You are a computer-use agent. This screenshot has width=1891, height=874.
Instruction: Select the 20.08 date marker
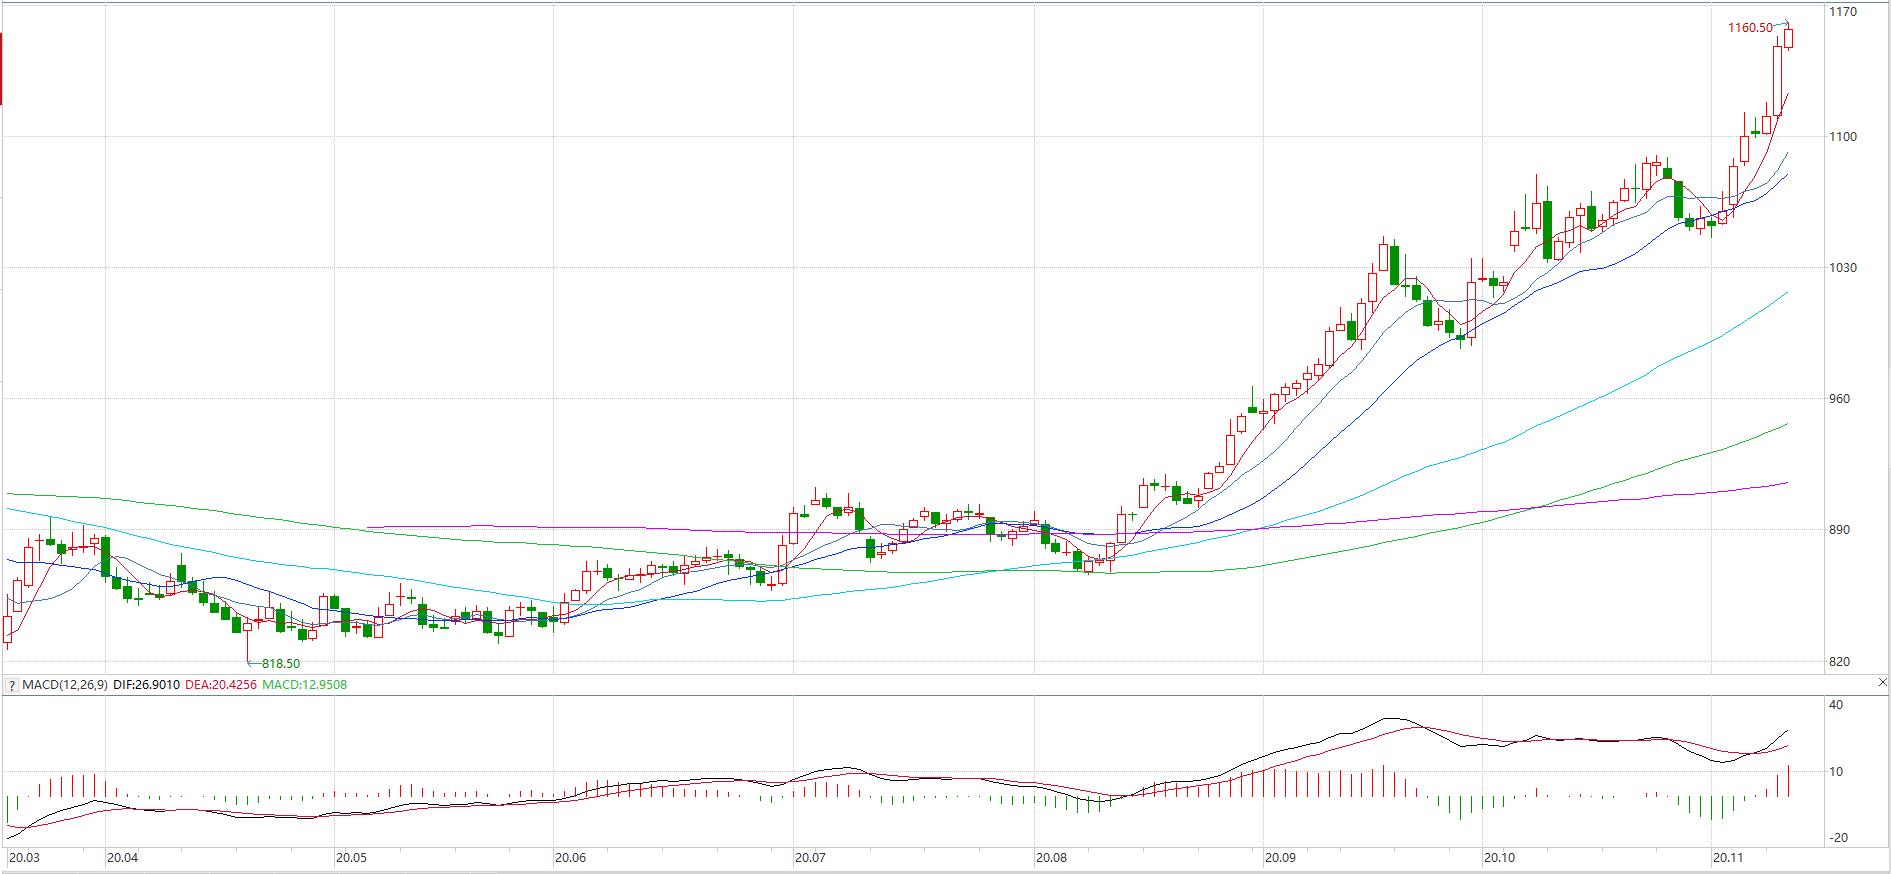click(1052, 858)
